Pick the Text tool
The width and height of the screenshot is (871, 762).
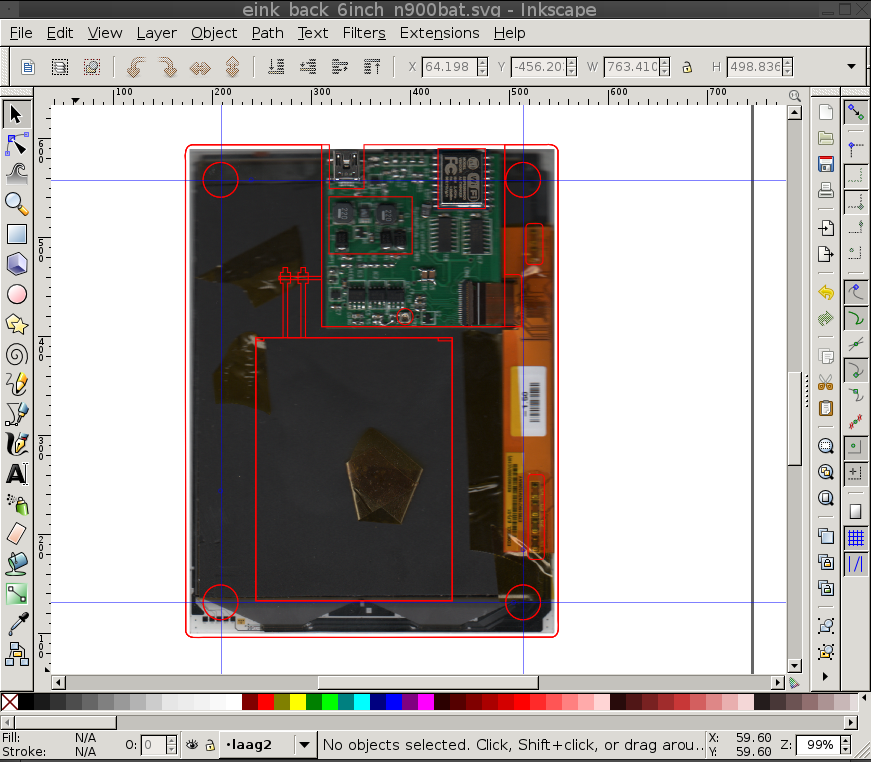[17, 473]
